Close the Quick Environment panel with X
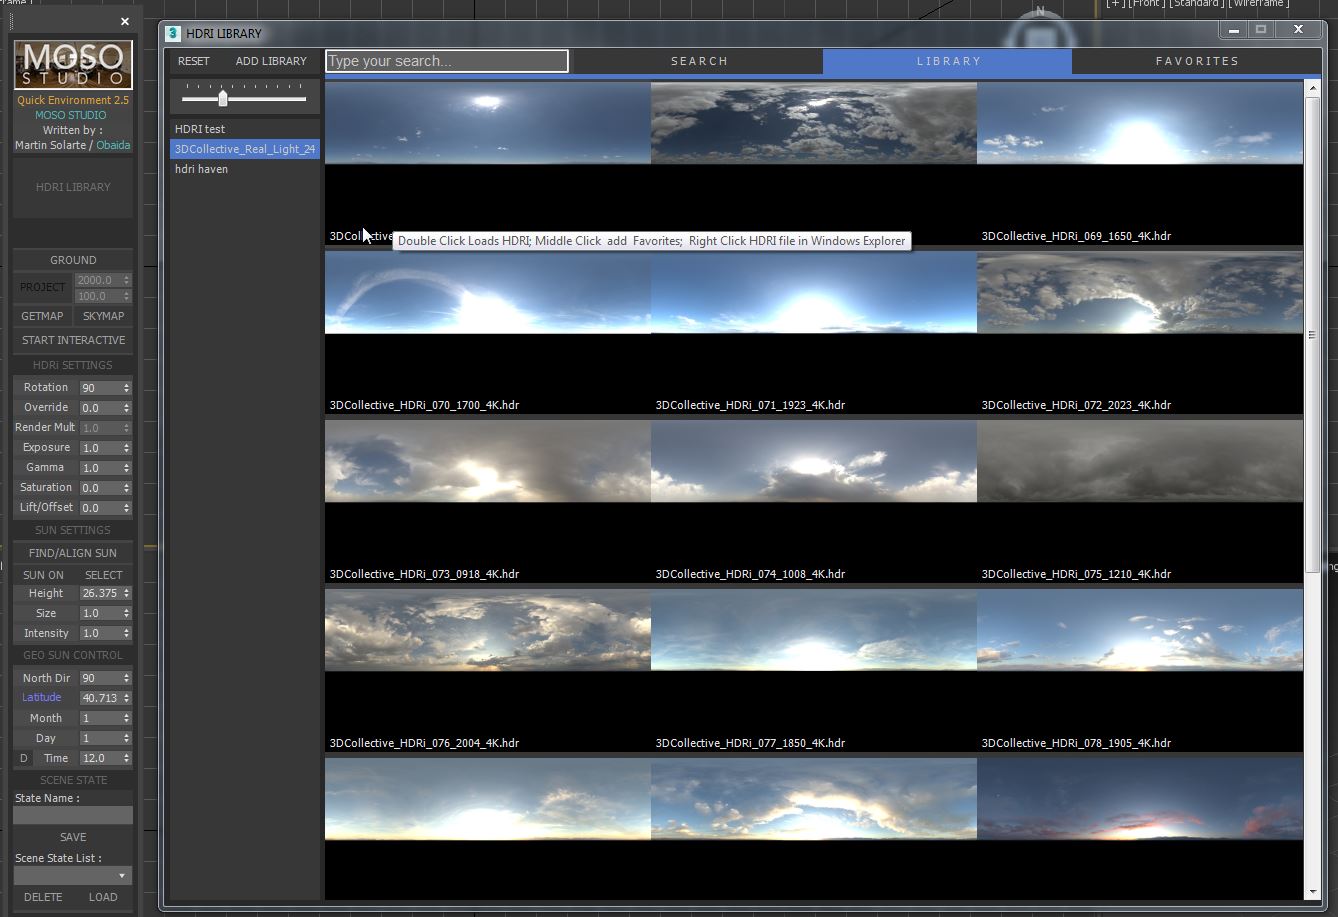 coord(125,21)
